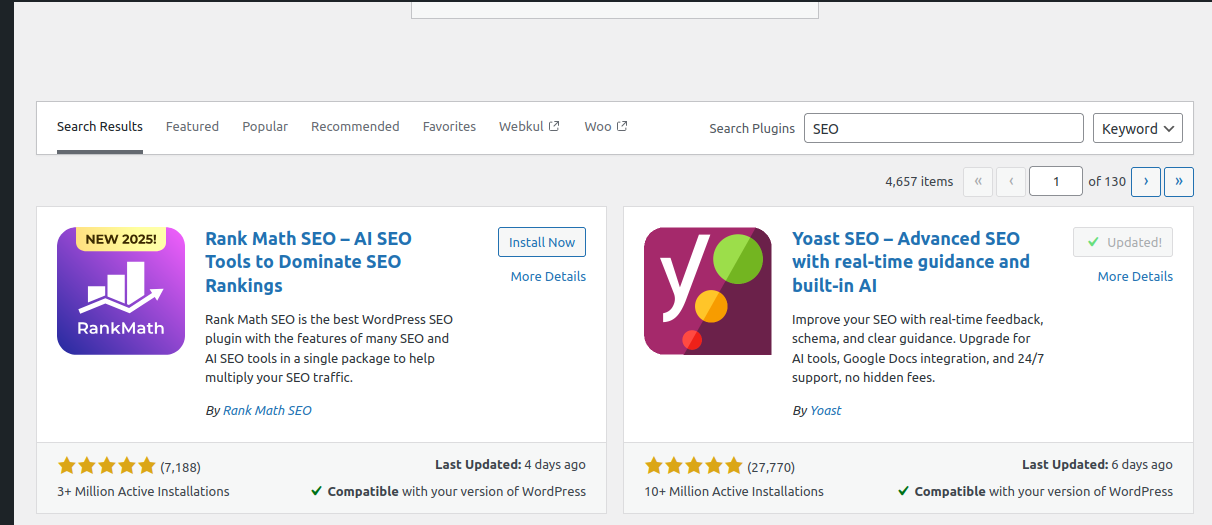The height and width of the screenshot is (525, 1212).
Task: Open the Rank Math SEO plugin title
Action: coord(308,262)
